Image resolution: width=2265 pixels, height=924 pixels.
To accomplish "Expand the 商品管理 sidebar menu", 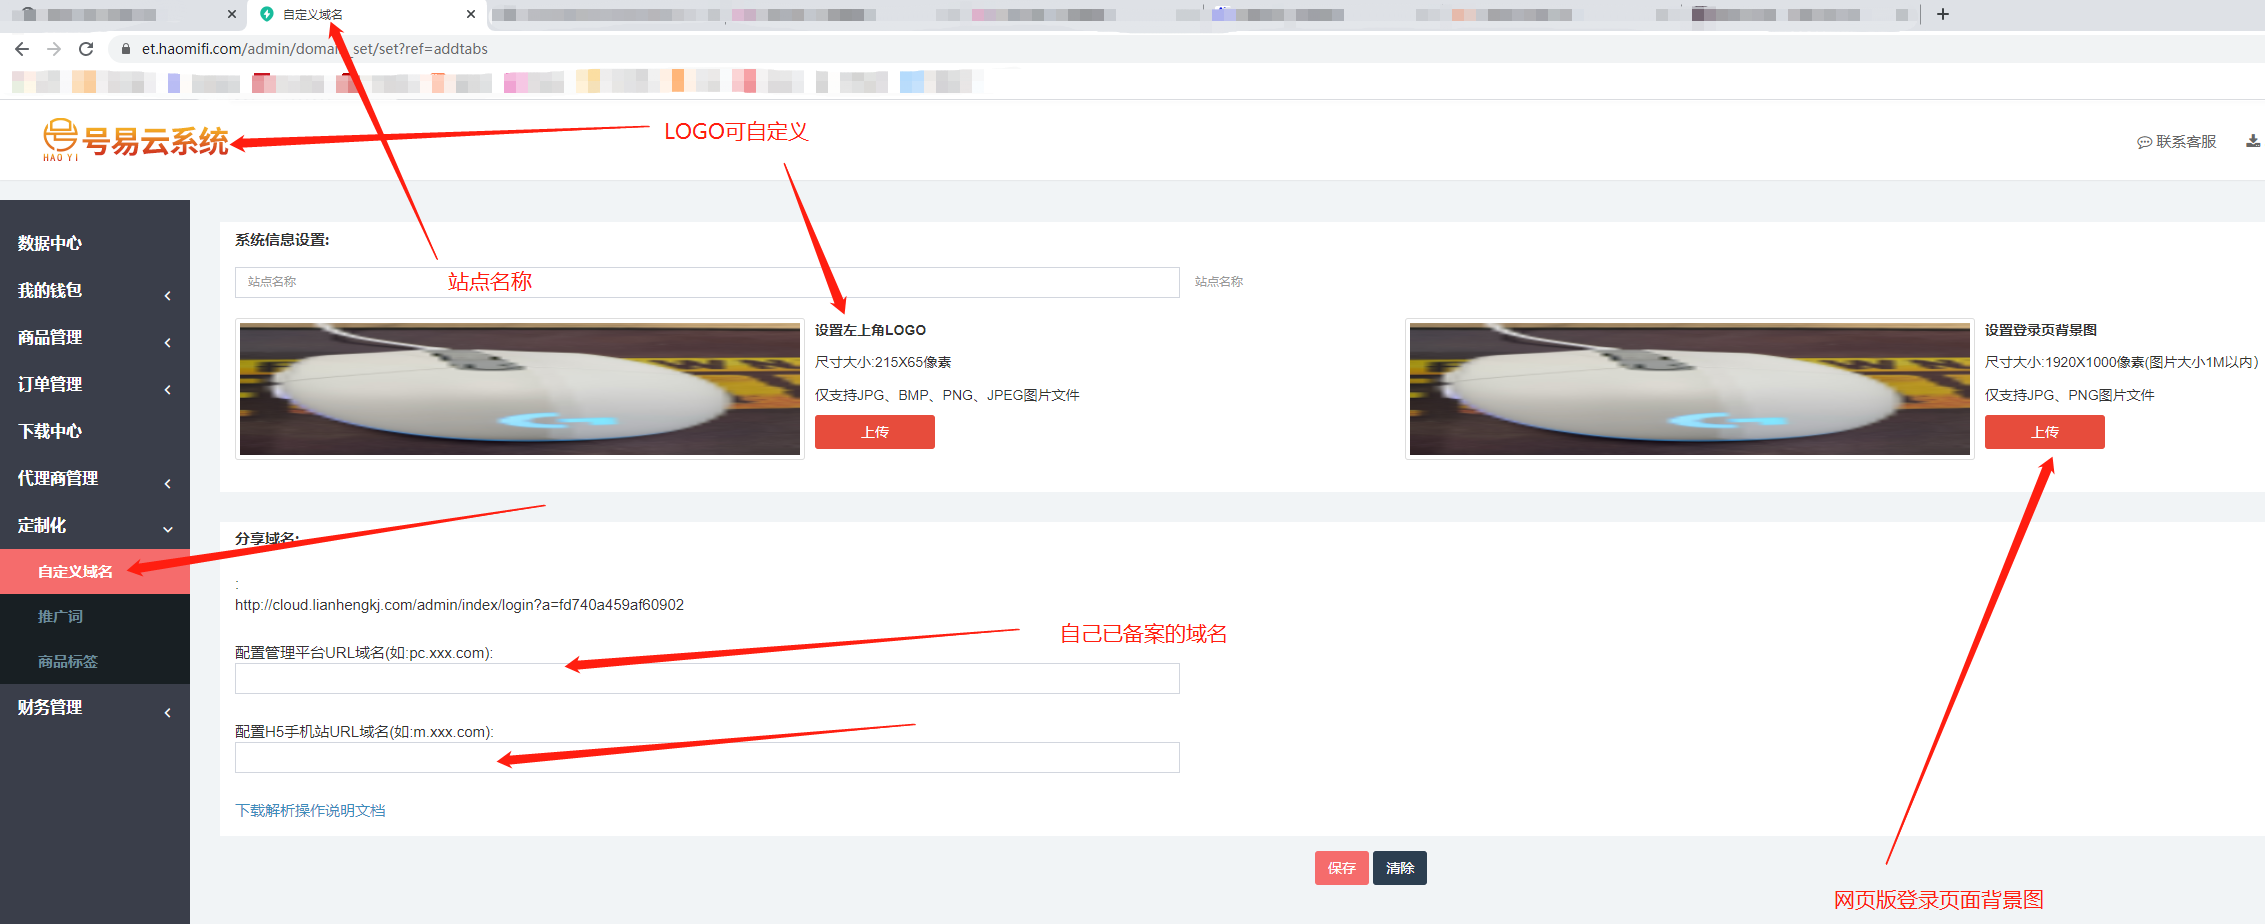I will click(94, 338).
